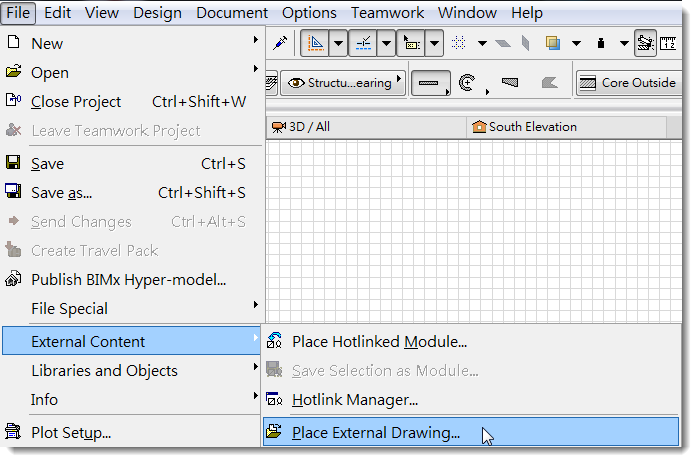This screenshot has height=462, width=697.
Task: Open the Structu...earing display dropdown
Action: 343,83
